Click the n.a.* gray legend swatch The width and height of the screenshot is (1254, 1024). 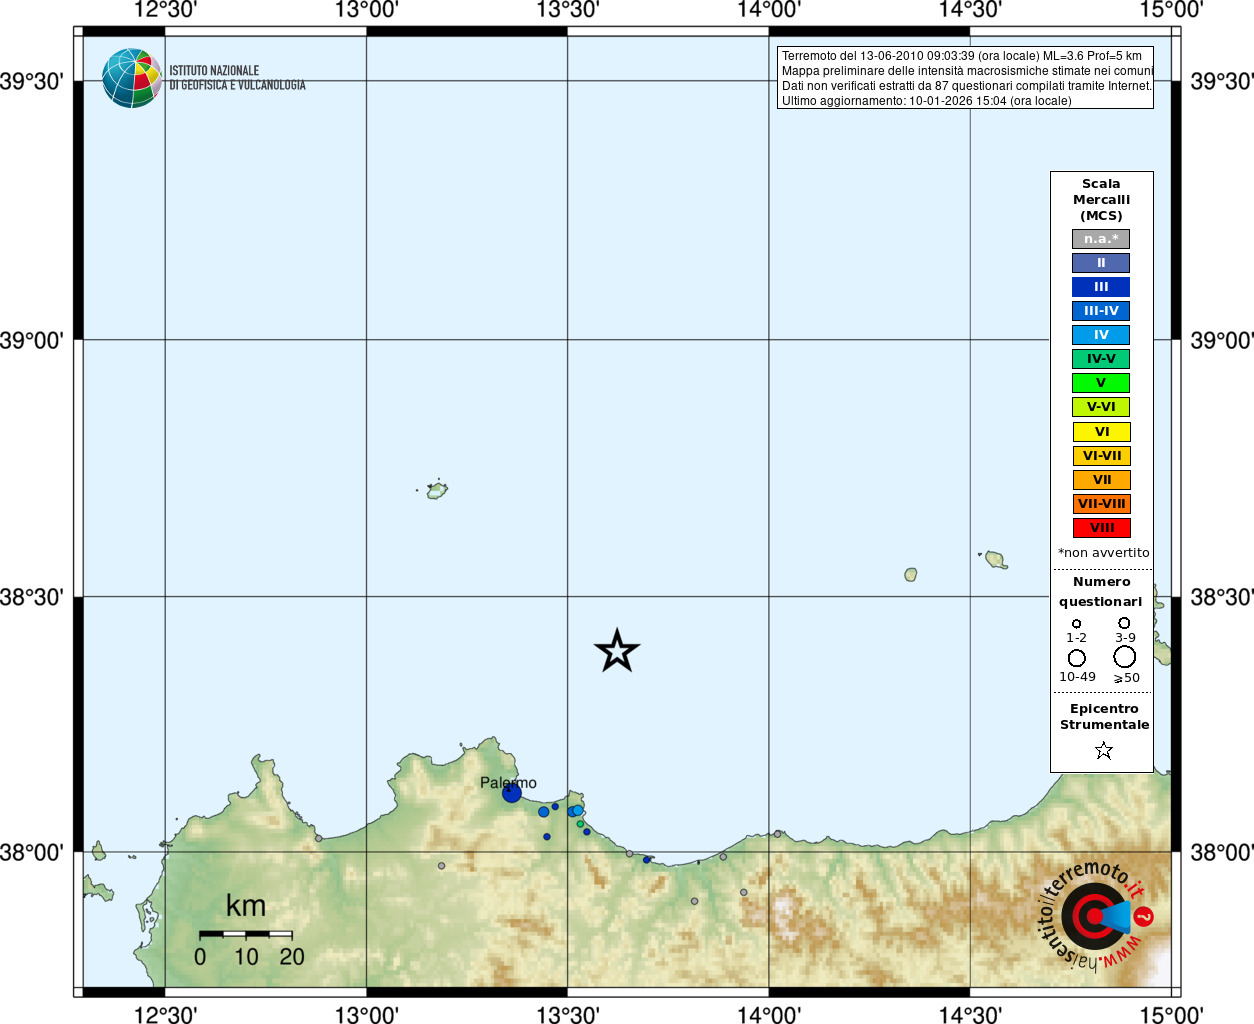tap(1101, 239)
